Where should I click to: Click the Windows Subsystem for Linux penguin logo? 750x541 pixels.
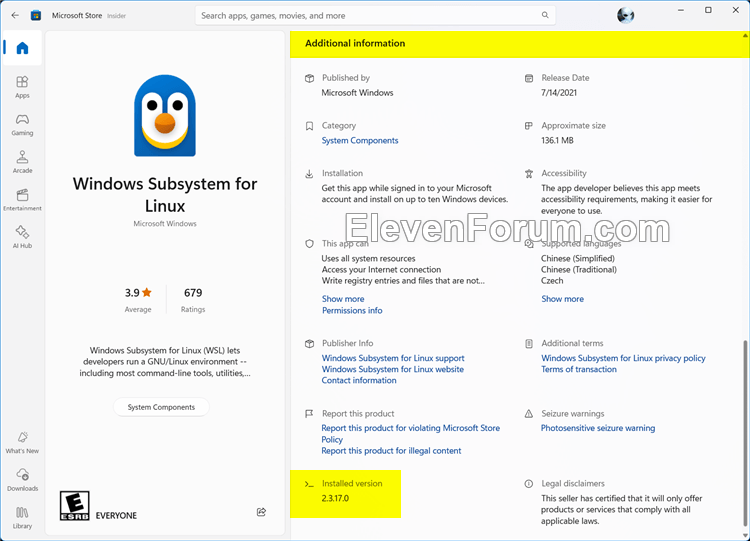[165, 115]
